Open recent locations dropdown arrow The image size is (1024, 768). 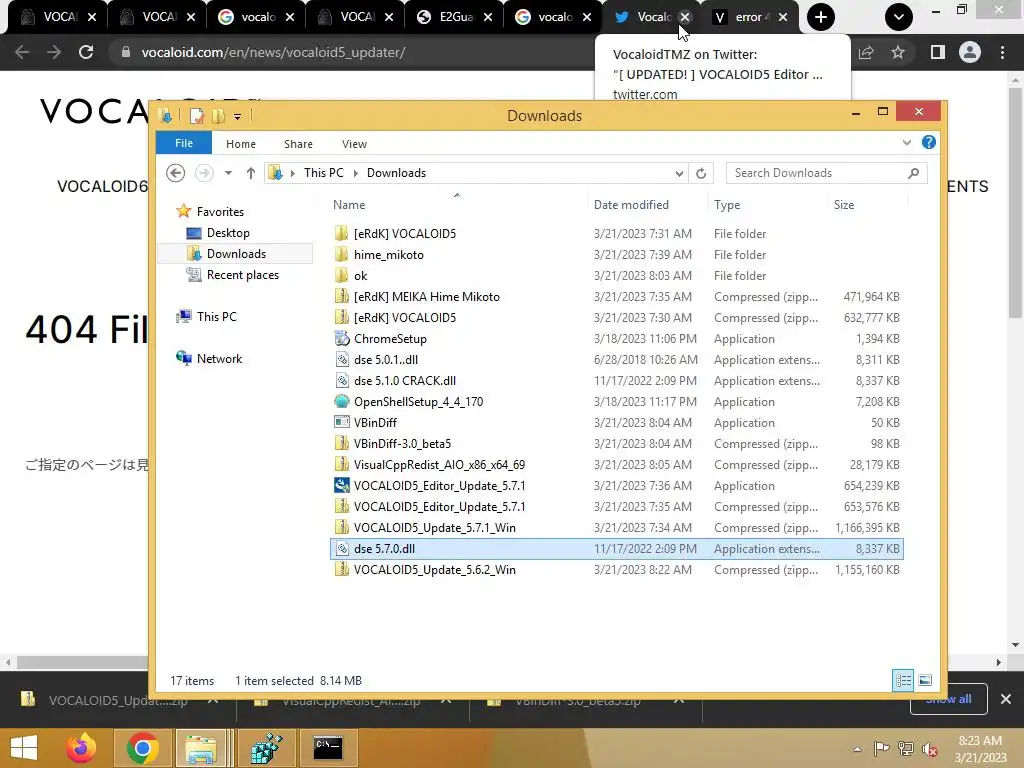[228, 173]
